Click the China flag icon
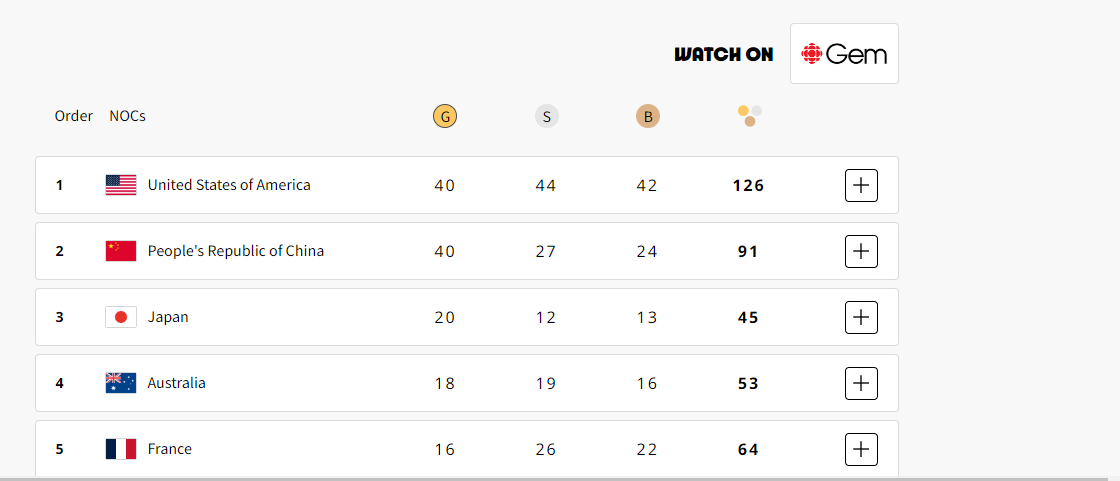The height and width of the screenshot is (481, 1120). pyautogui.click(x=121, y=251)
